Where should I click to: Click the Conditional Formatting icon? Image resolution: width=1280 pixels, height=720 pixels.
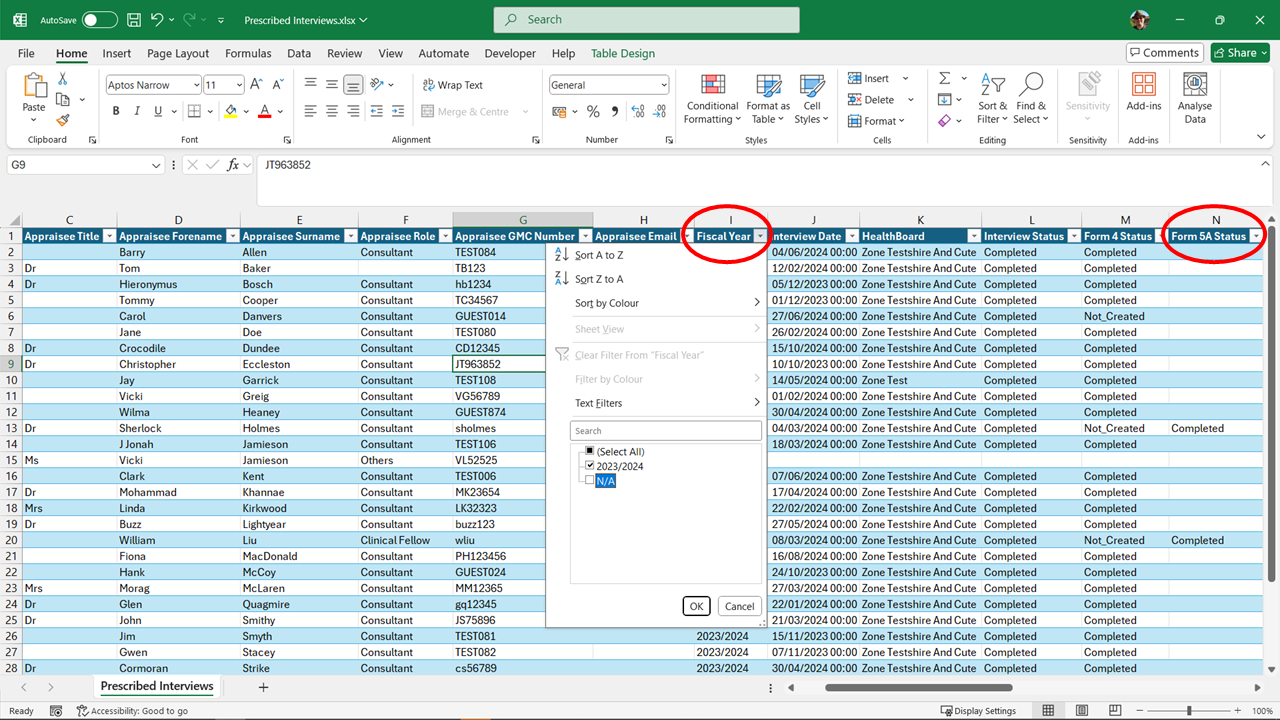tap(712, 86)
